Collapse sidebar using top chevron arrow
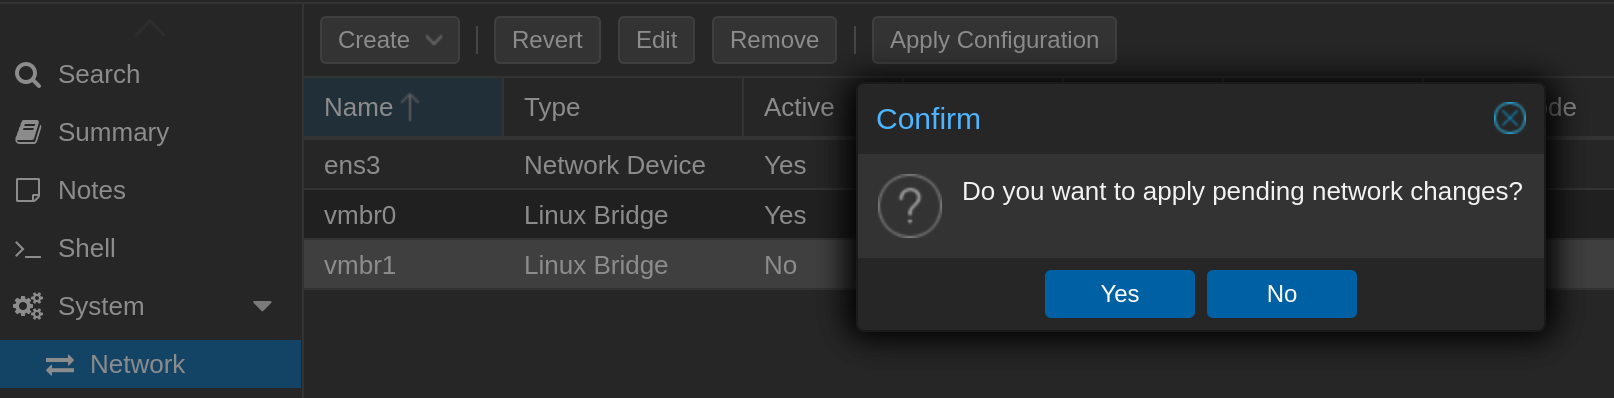Screen dimensions: 1614x398 click(150, 28)
